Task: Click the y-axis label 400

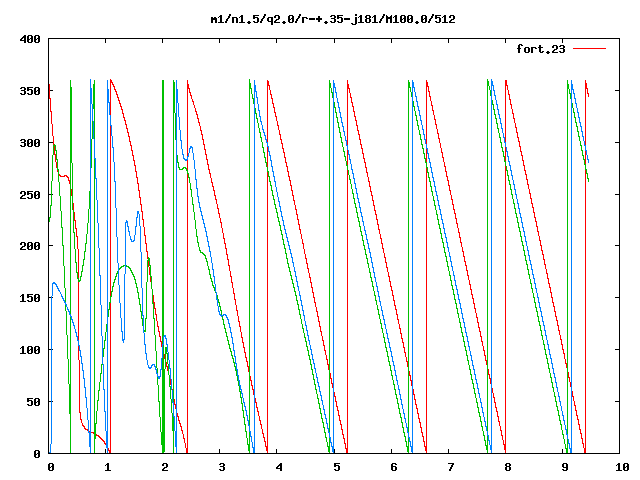Action: (x=30, y=39)
